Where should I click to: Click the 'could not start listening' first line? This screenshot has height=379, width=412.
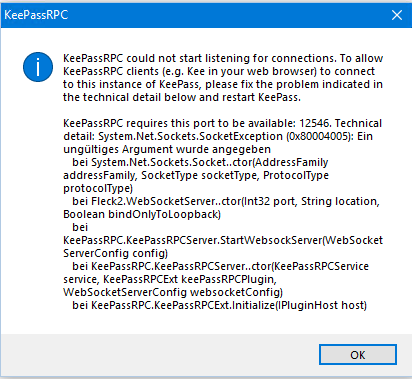[223, 59]
